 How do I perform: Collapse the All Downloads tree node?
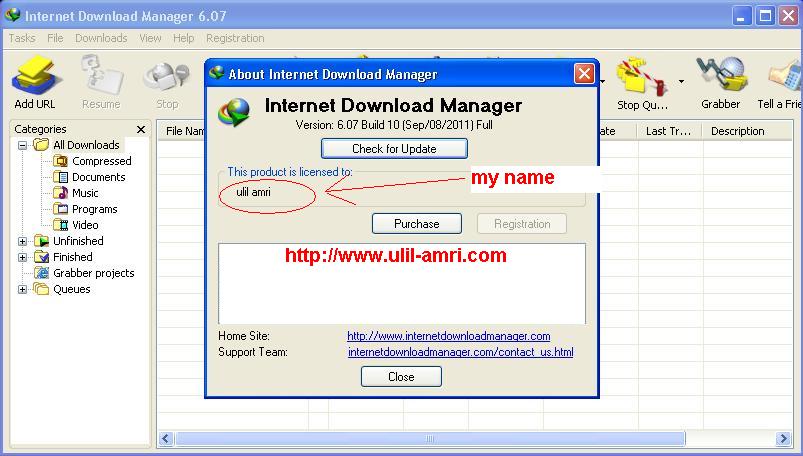23,145
